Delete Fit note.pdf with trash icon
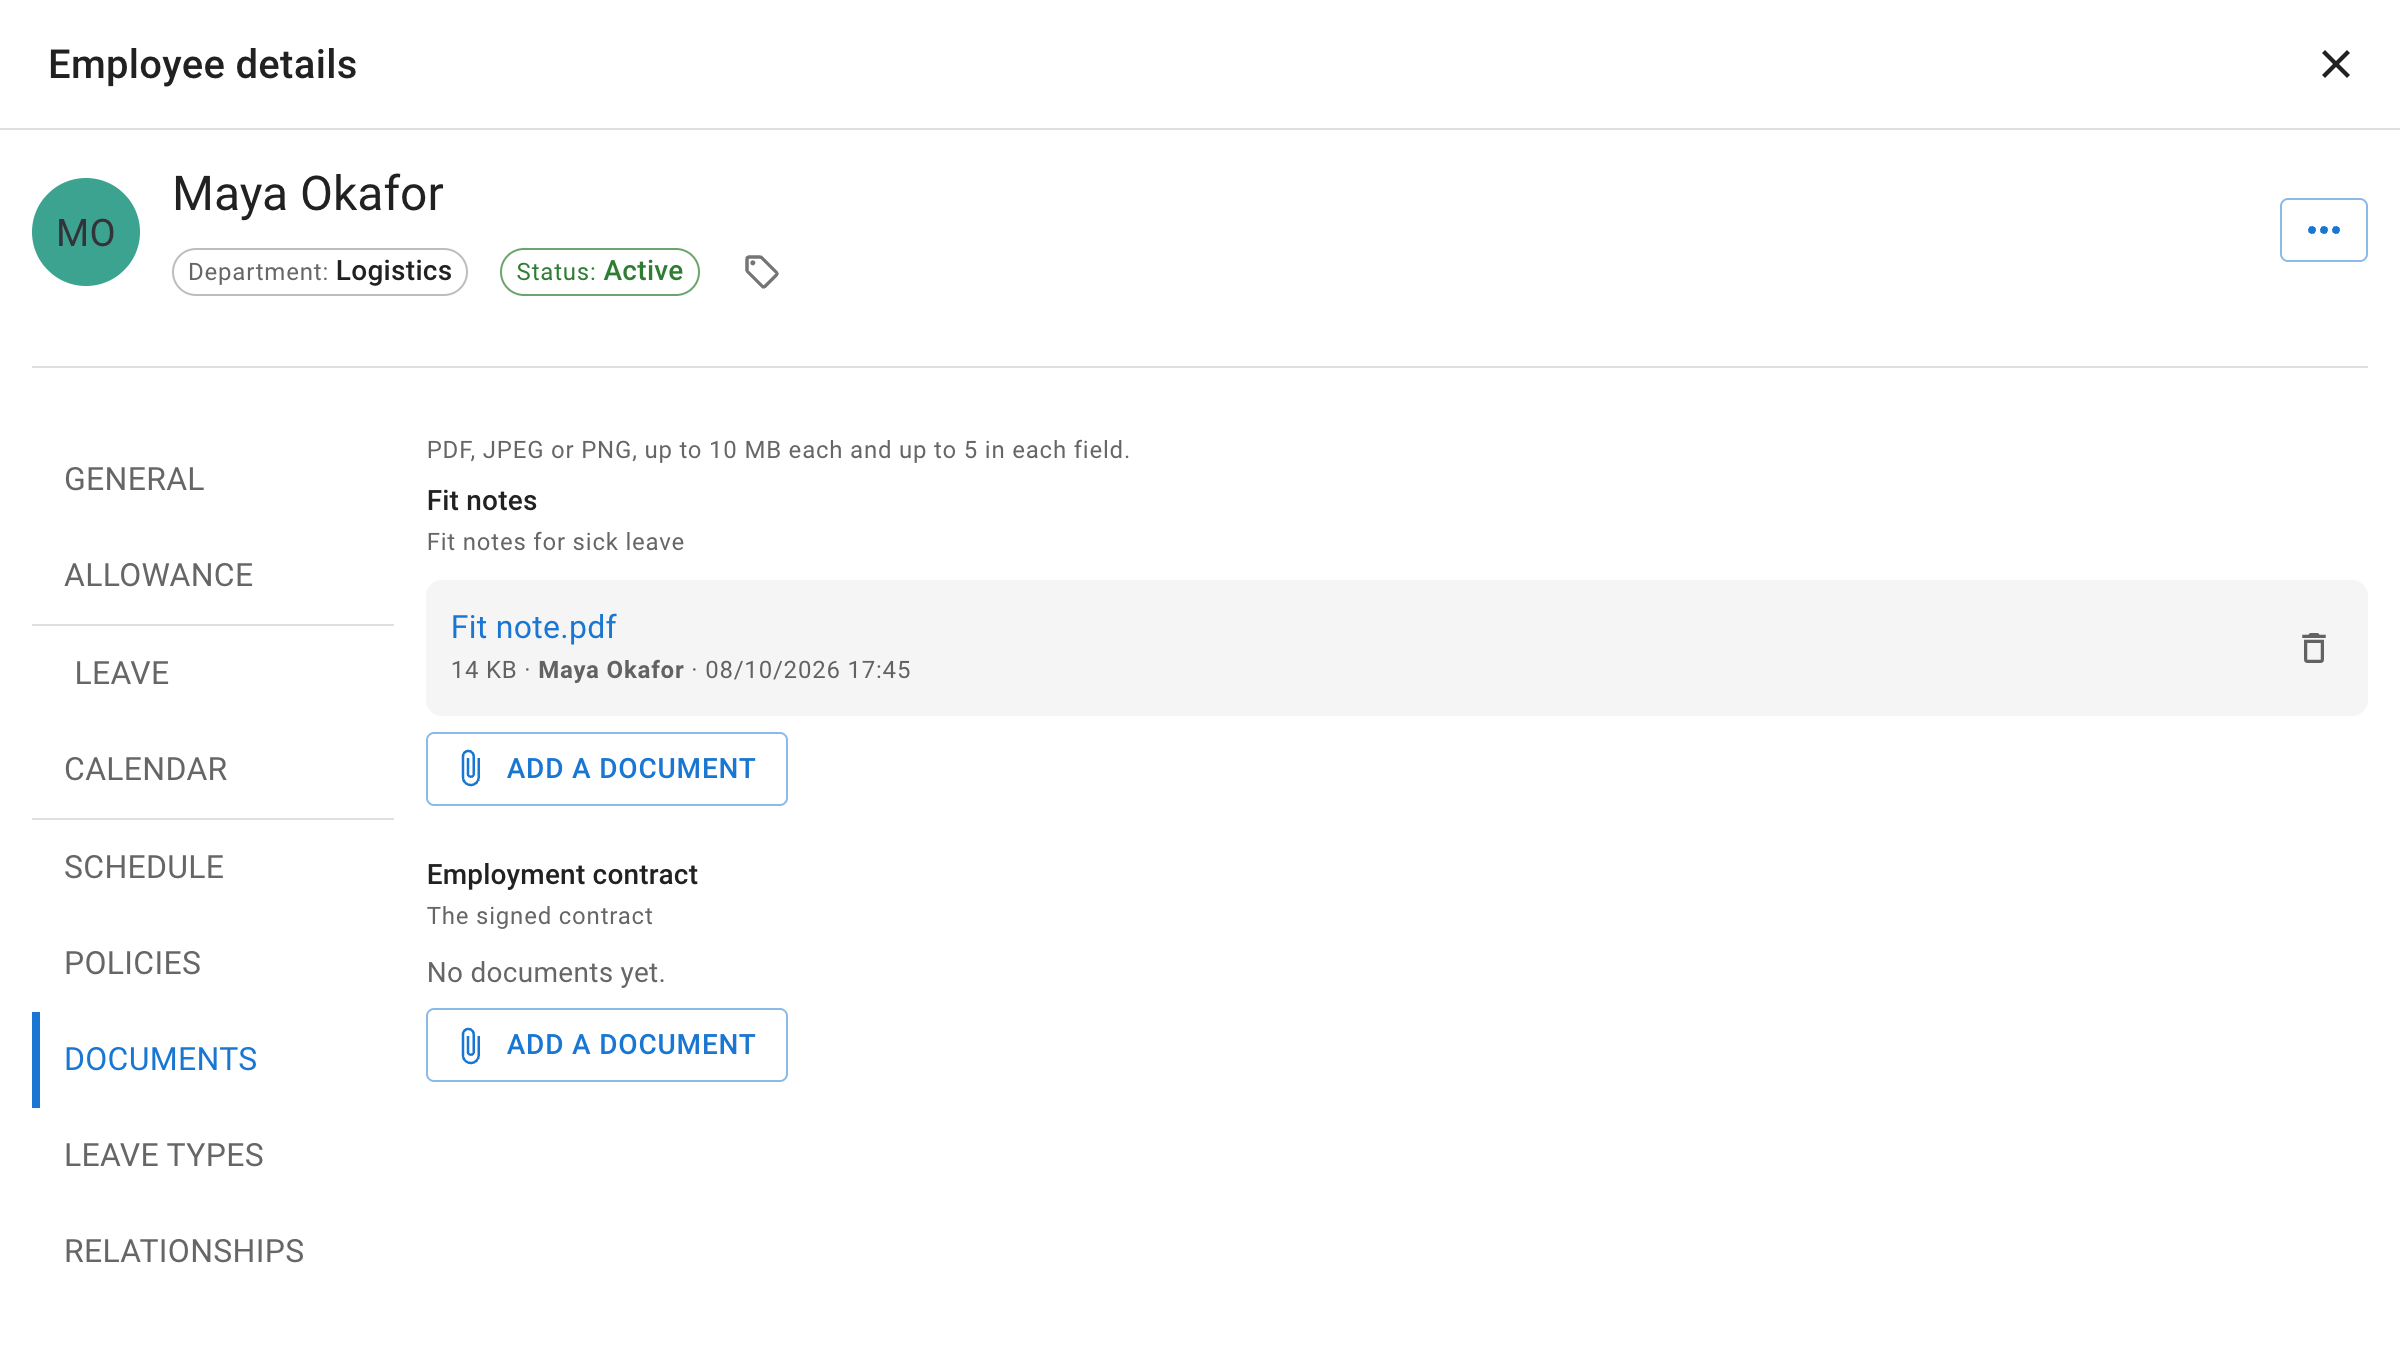Viewport: 2400px width, 1356px height. point(2313,648)
